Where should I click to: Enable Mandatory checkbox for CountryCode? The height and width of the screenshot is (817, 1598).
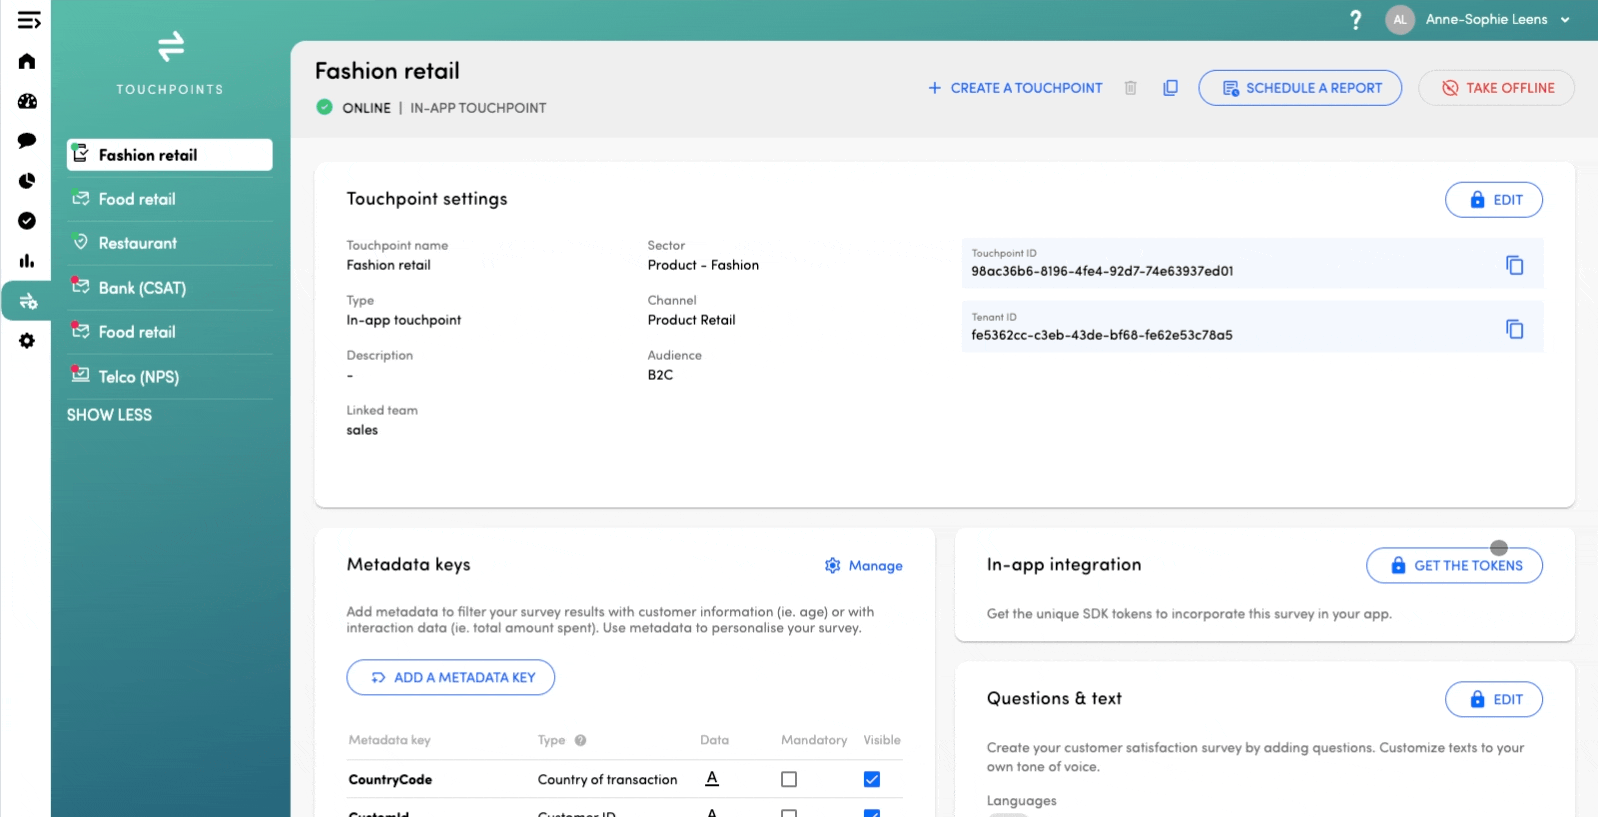click(789, 779)
